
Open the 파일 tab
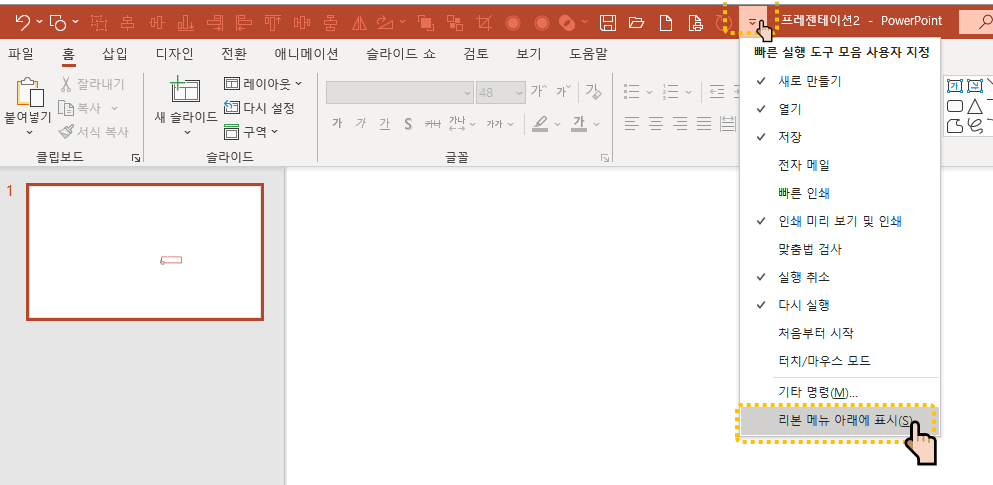point(21,54)
